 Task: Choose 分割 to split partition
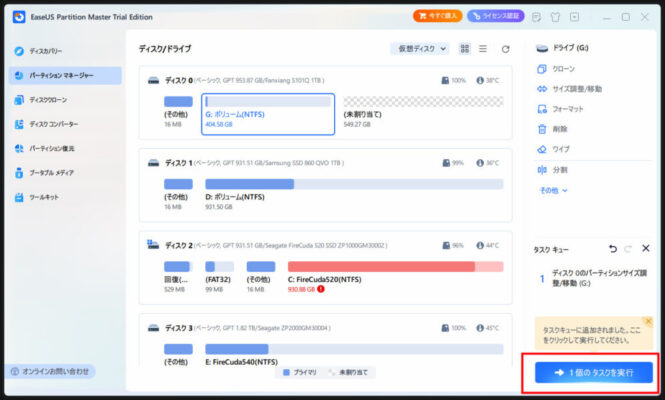coord(552,170)
